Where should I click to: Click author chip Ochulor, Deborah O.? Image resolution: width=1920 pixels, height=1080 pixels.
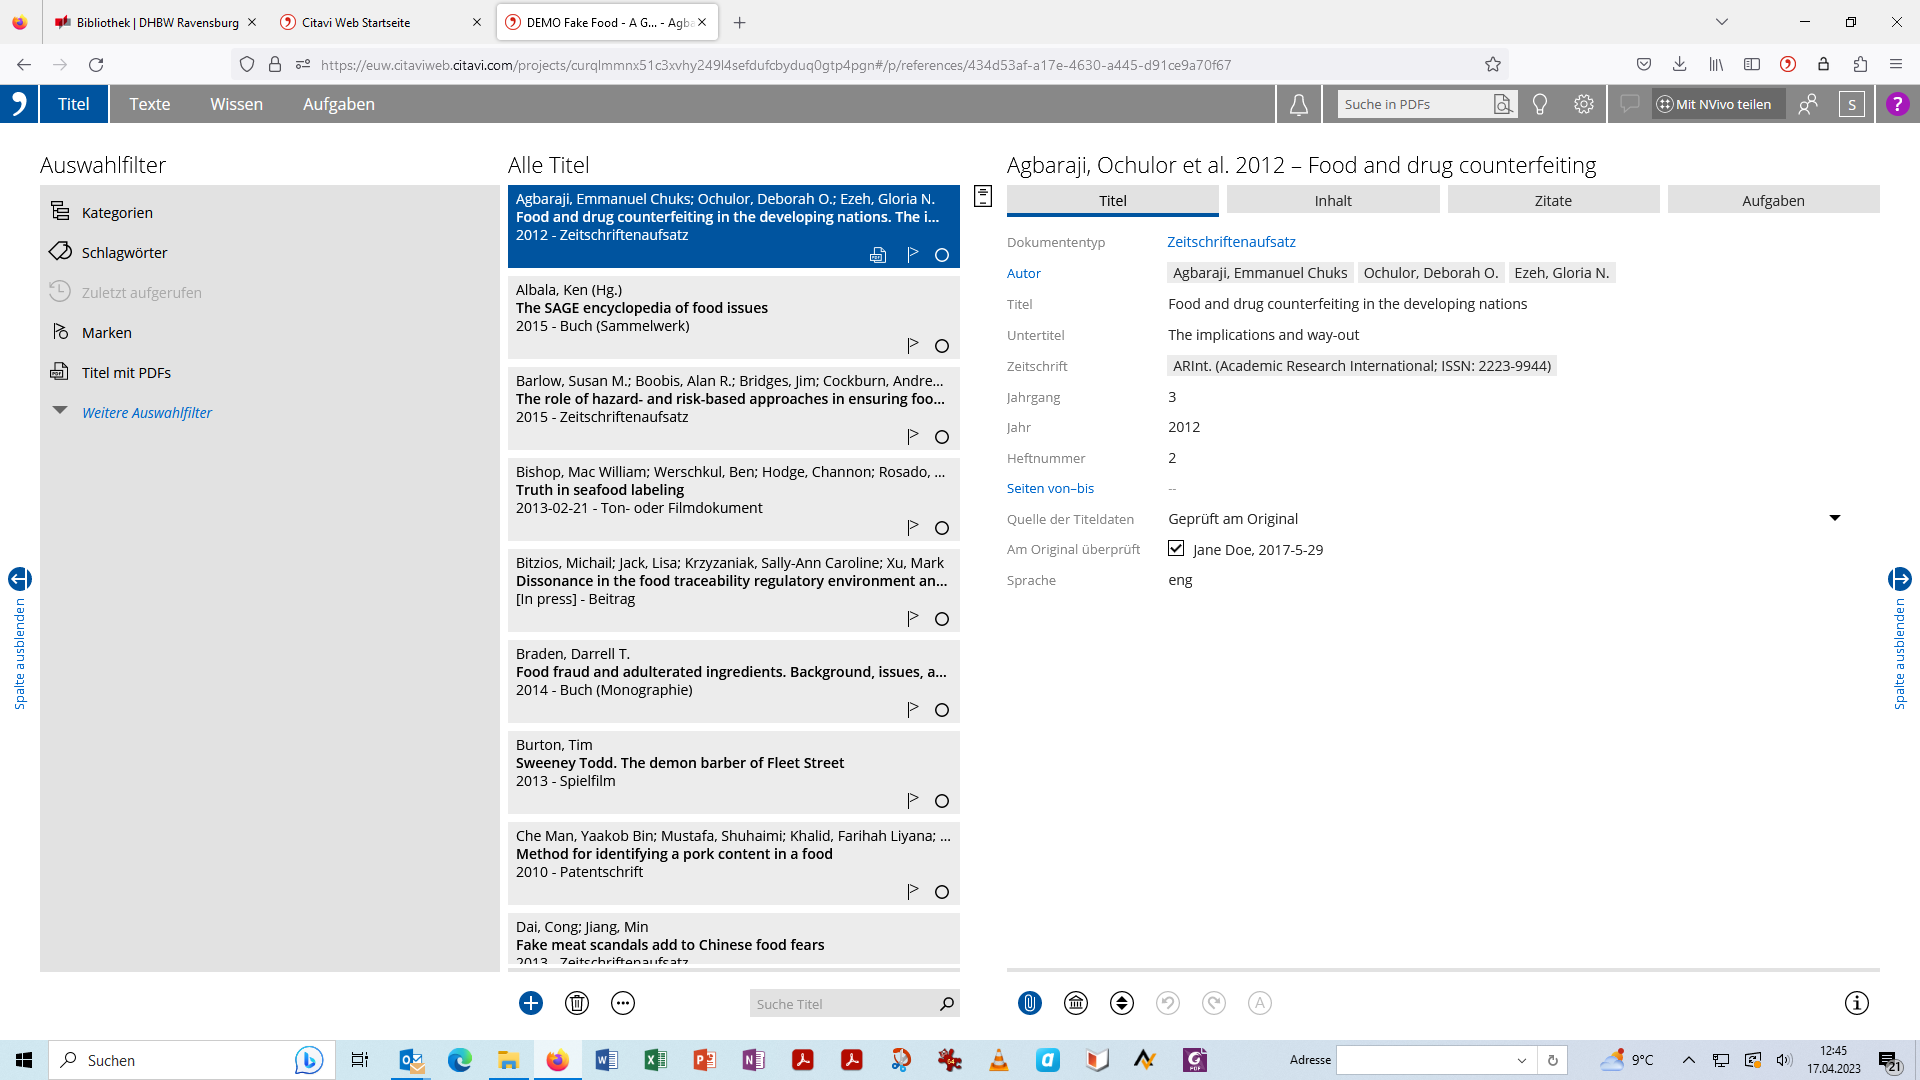1431,273
